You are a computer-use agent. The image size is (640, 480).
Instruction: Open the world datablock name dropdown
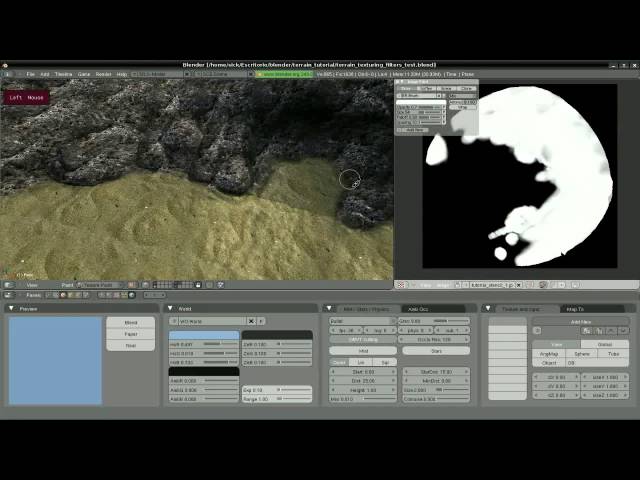[x=173, y=321]
